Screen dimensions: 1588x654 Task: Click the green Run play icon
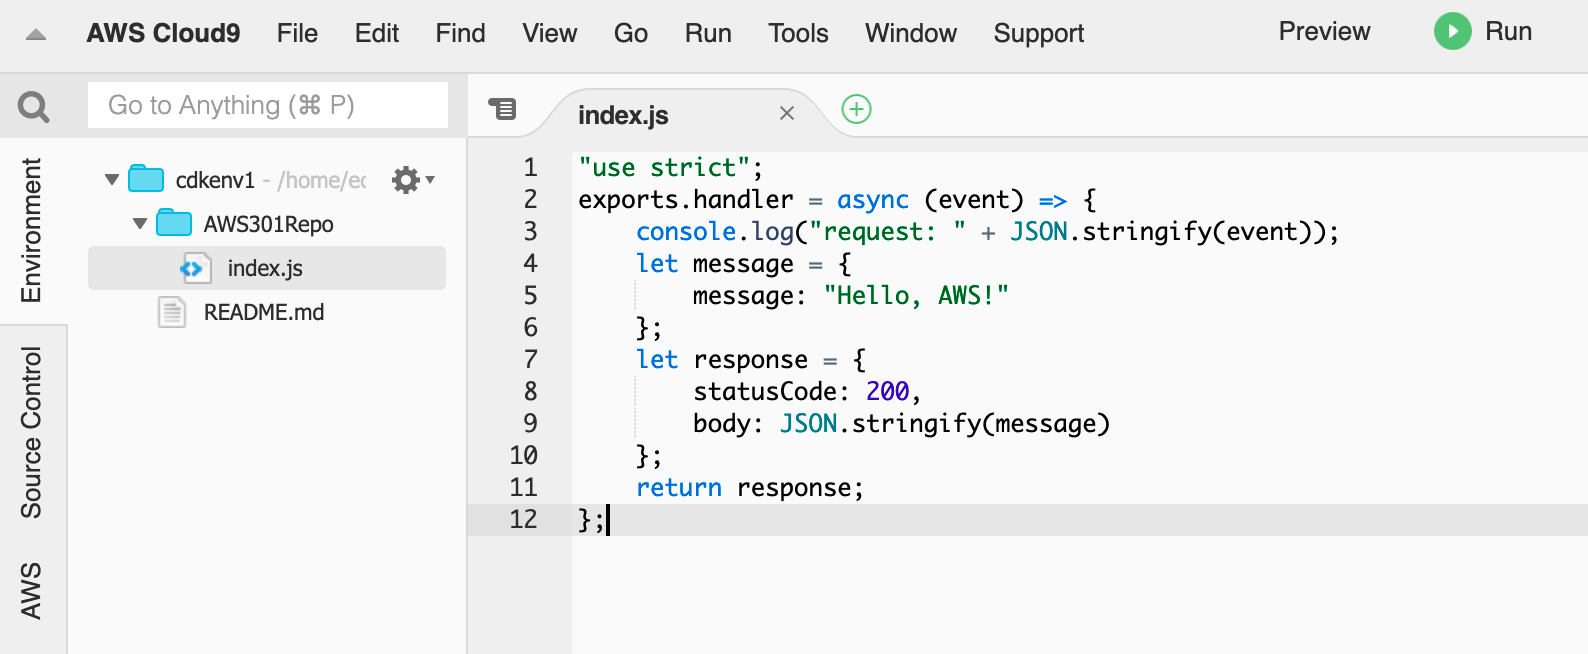click(x=1452, y=31)
